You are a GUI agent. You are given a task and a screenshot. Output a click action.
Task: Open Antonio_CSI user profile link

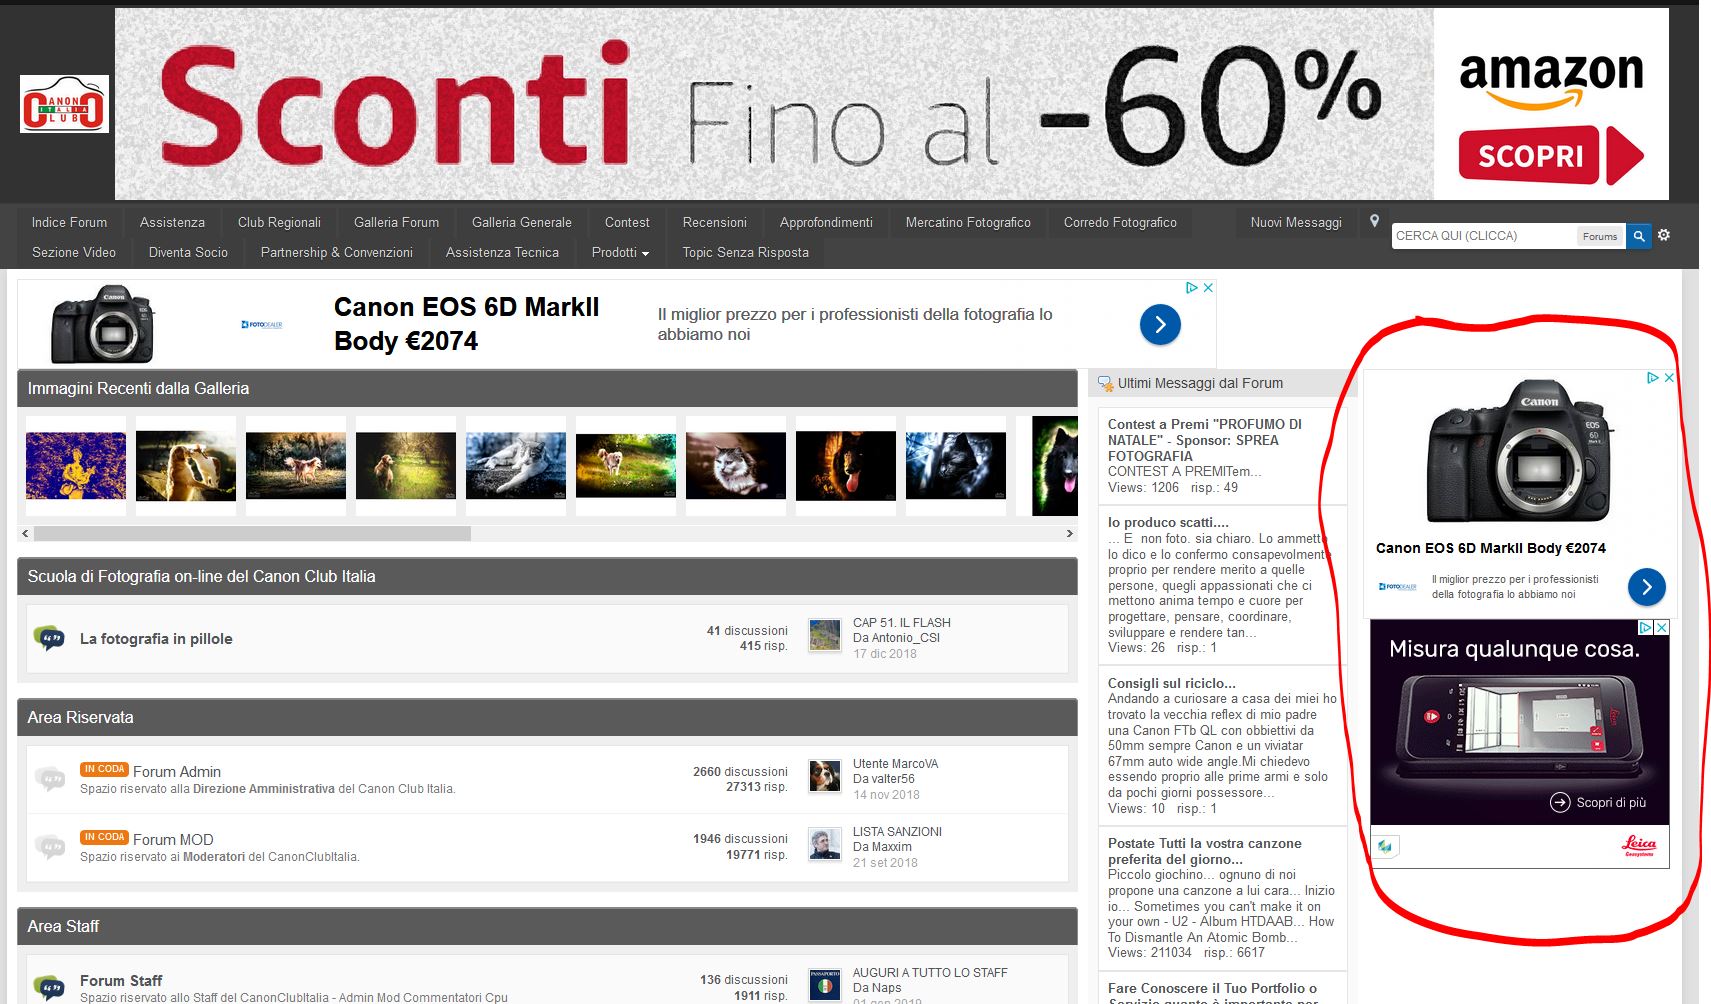(x=905, y=638)
